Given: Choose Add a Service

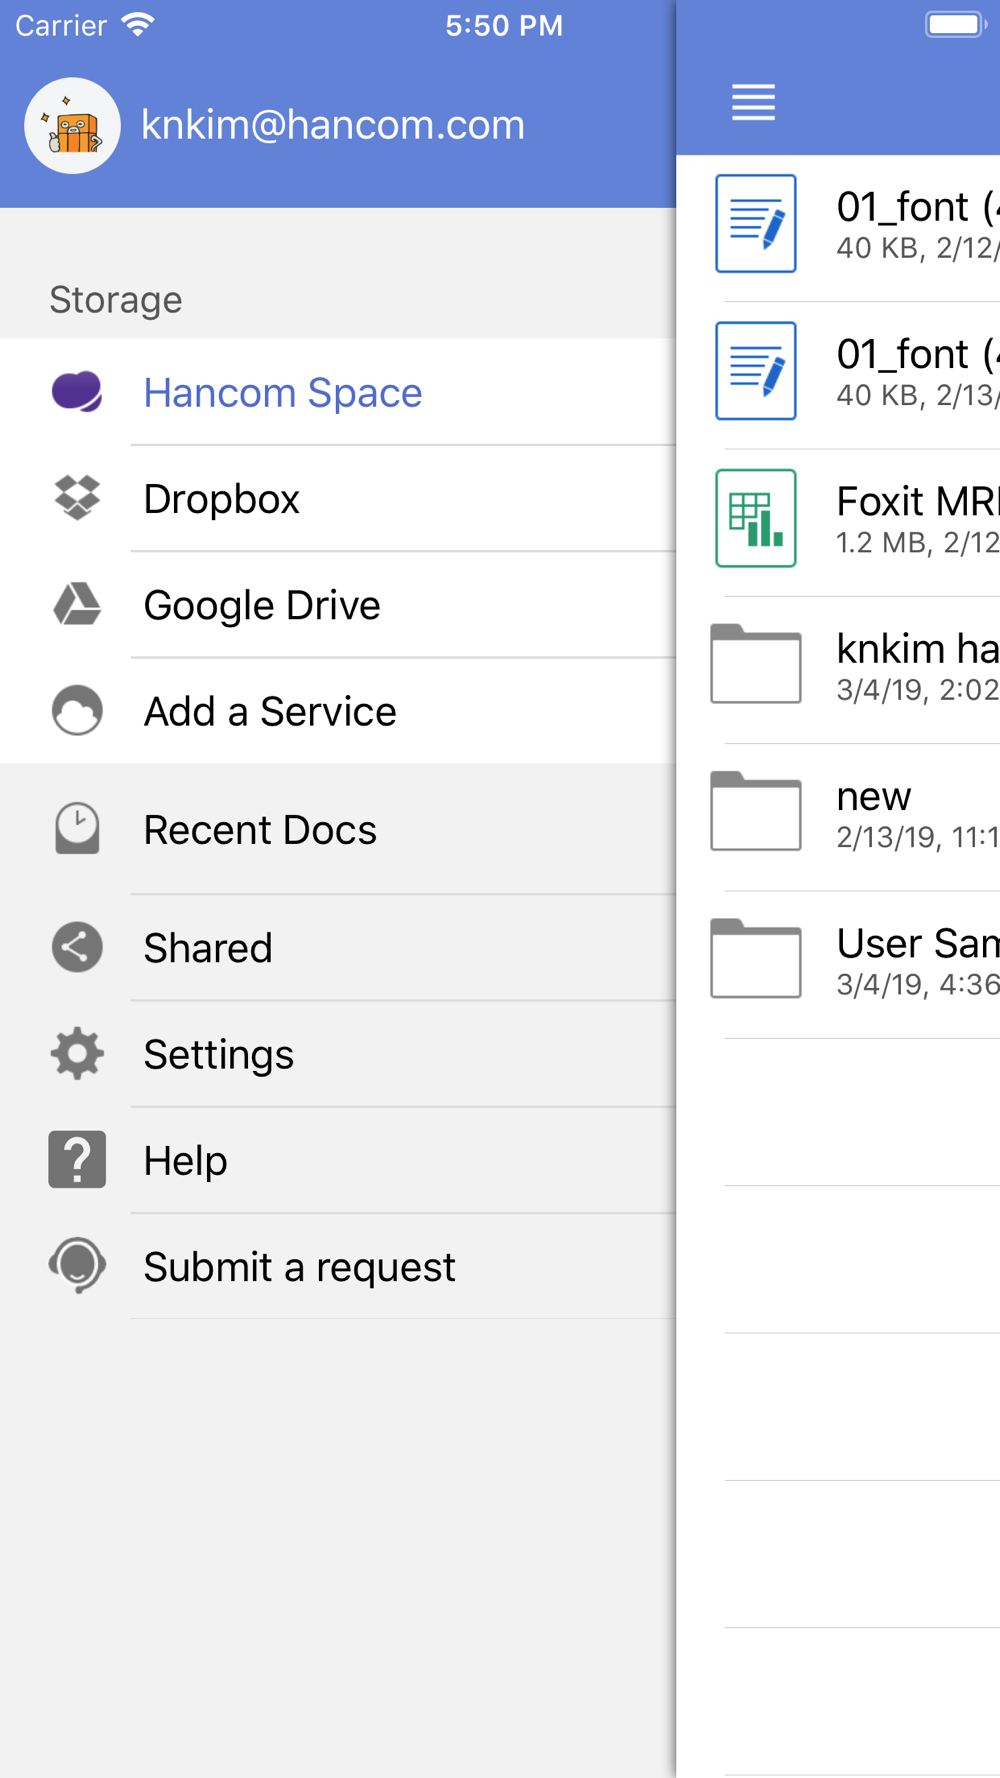Looking at the screenshot, I should (338, 711).
